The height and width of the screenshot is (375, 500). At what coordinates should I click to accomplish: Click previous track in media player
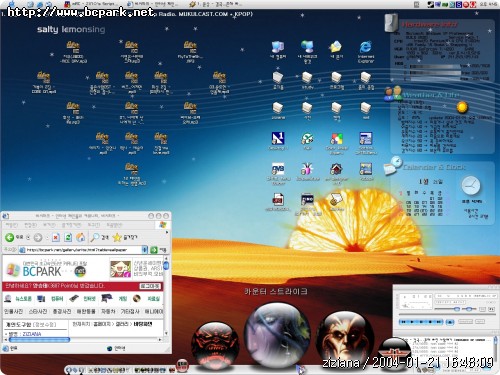coord(403,322)
